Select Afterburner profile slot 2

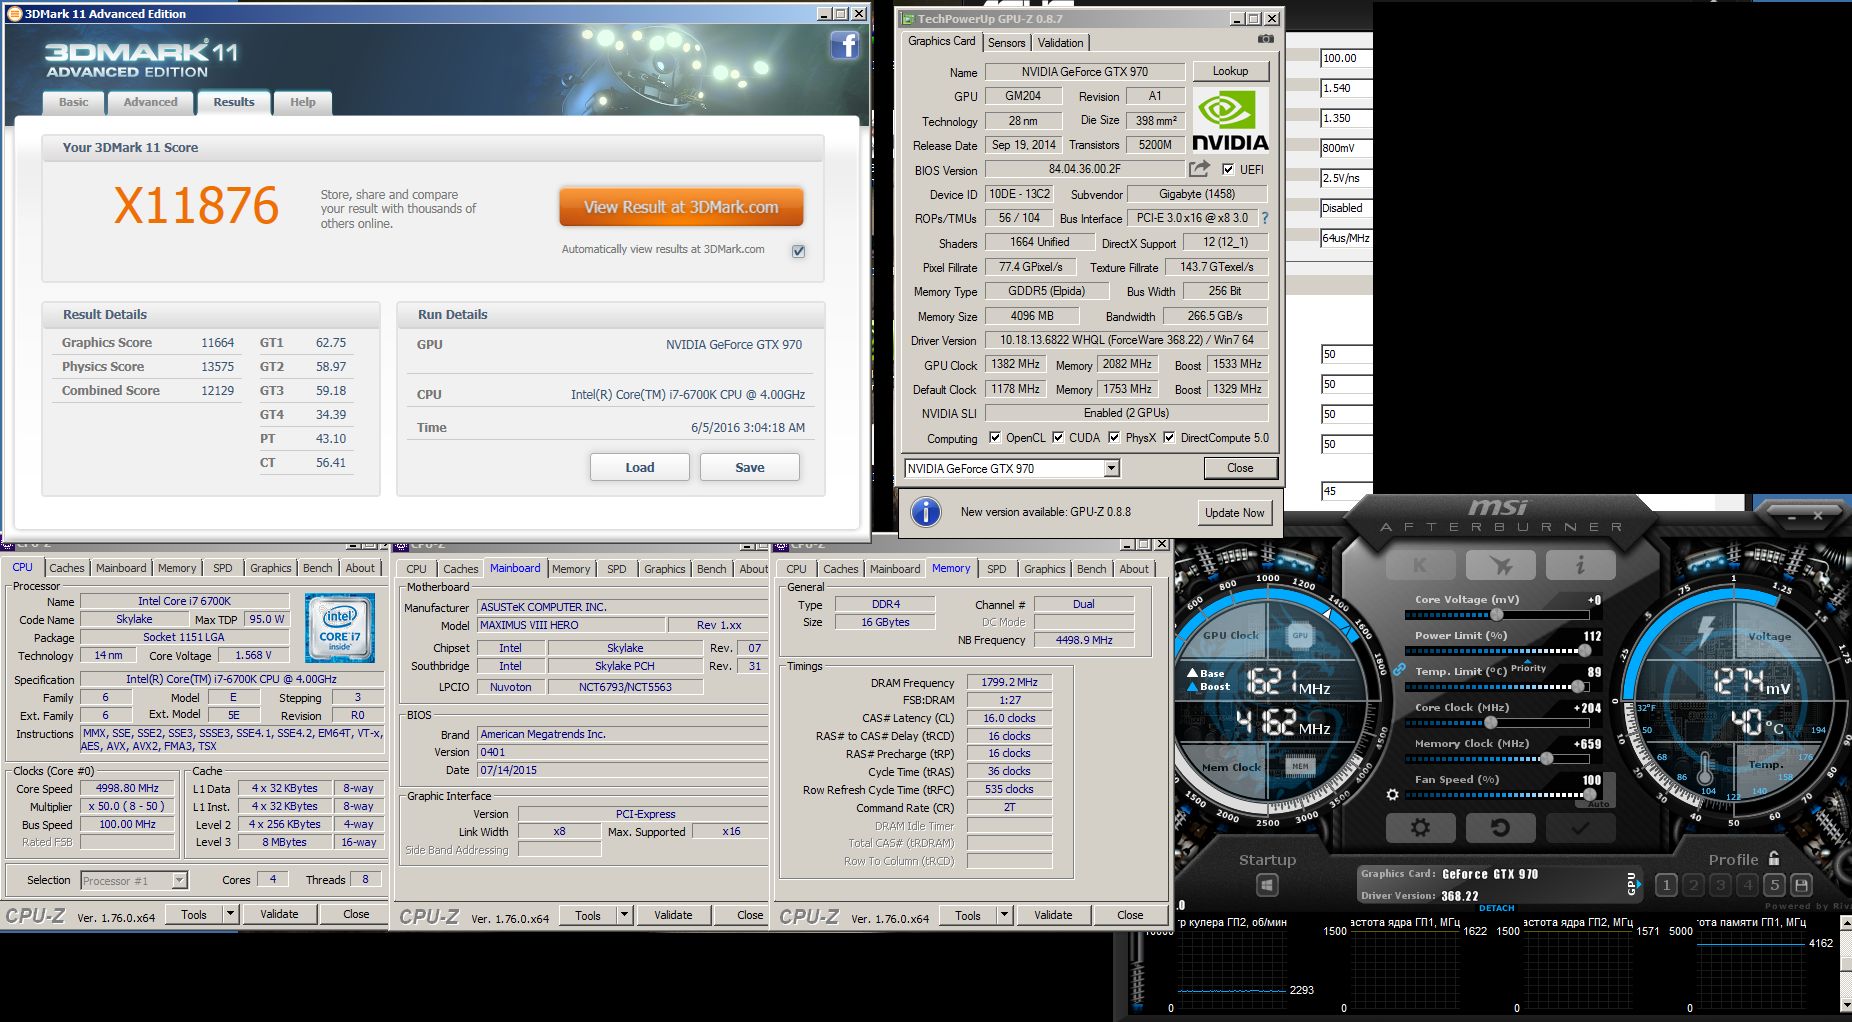click(1693, 885)
